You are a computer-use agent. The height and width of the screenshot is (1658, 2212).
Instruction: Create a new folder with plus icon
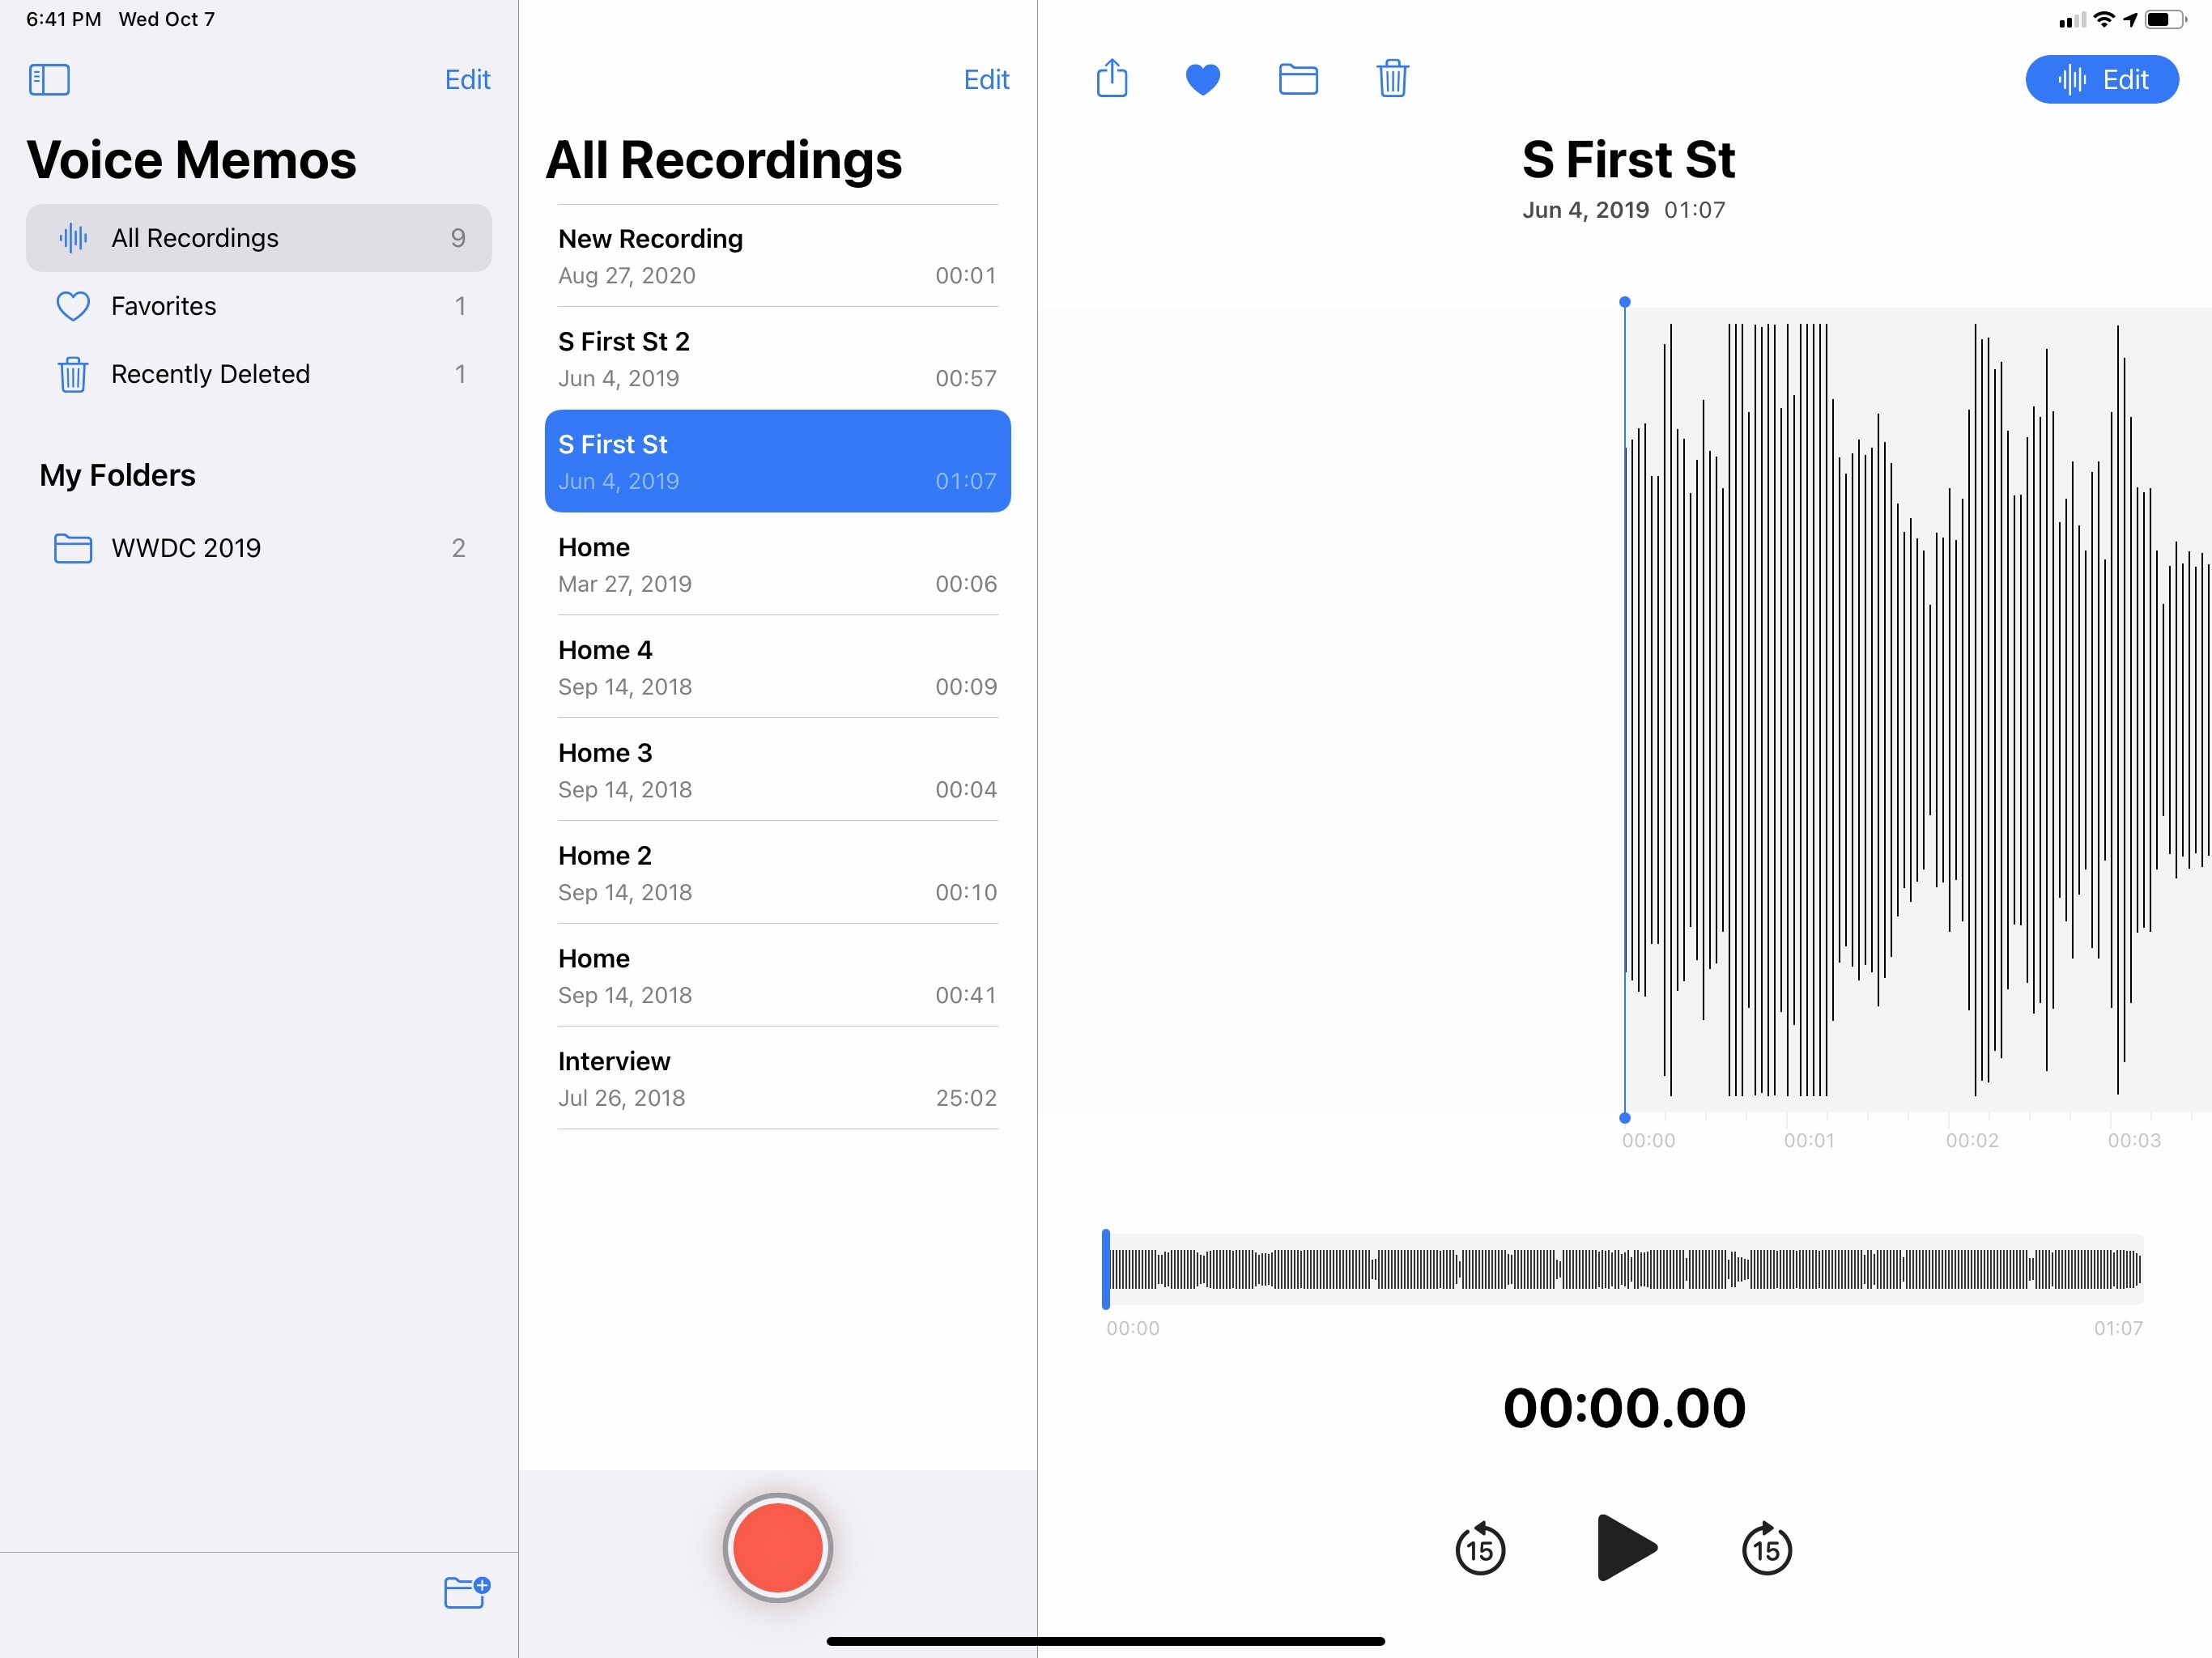pyautogui.click(x=467, y=1591)
